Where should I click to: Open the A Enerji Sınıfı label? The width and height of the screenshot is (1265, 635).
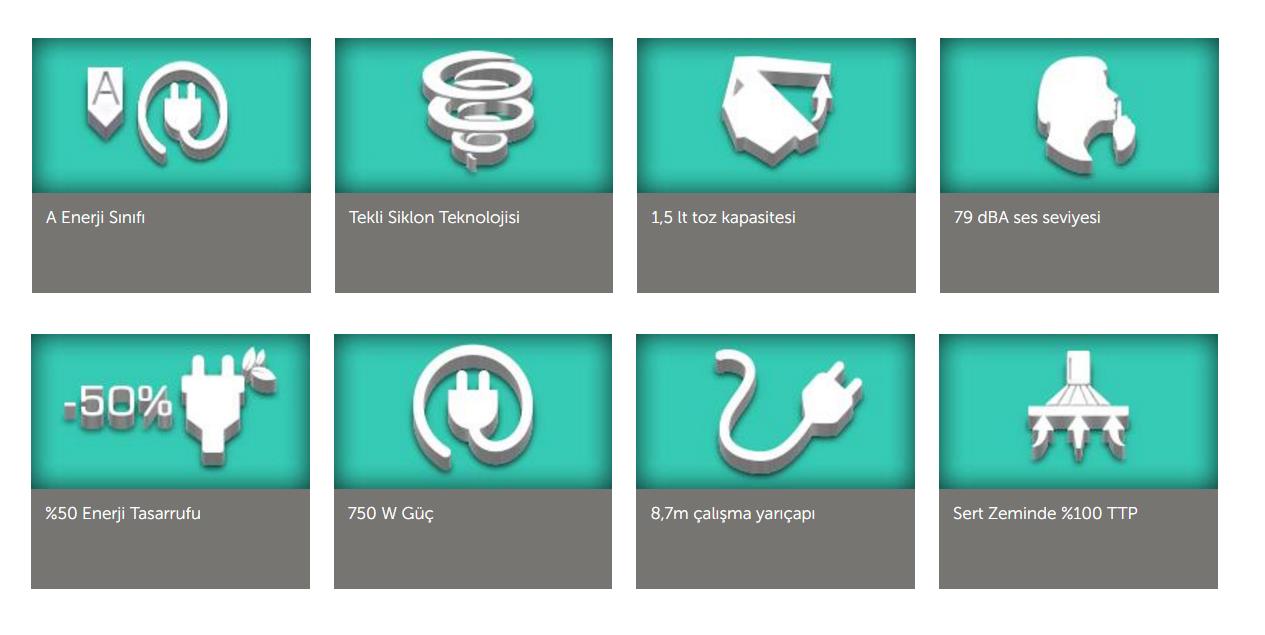coord(96,217)
